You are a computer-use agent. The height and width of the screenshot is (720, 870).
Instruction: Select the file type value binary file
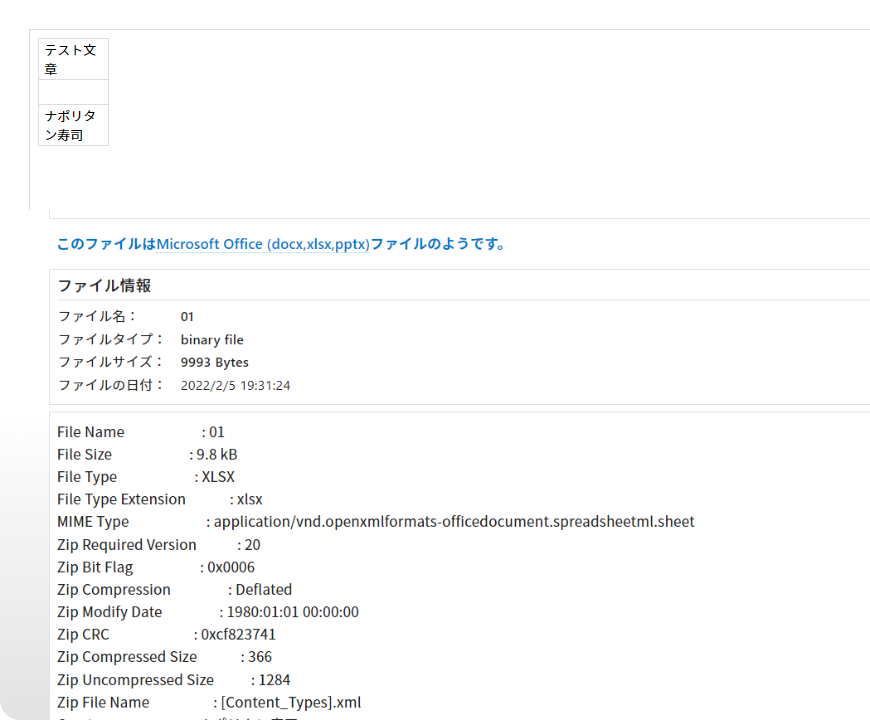point(212,339)
